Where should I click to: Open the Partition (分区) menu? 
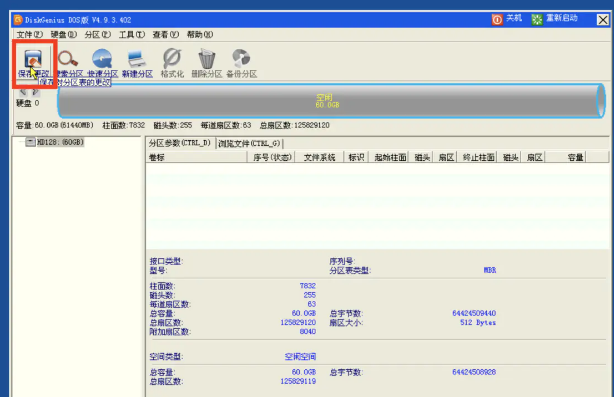98,34
